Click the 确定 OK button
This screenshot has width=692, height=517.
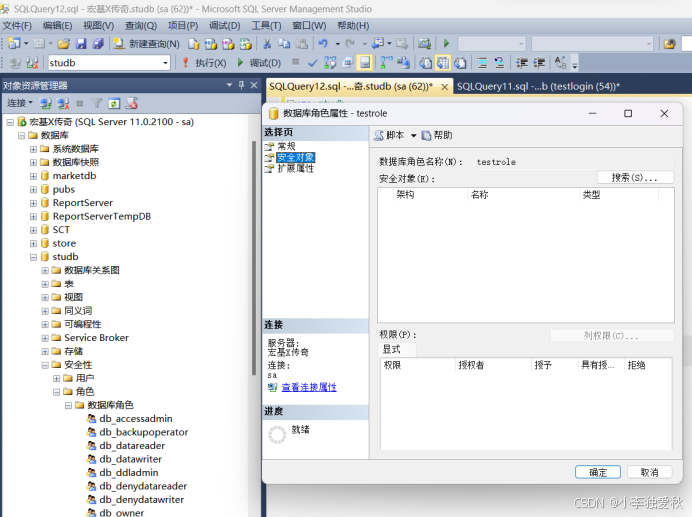click(598, 472)
